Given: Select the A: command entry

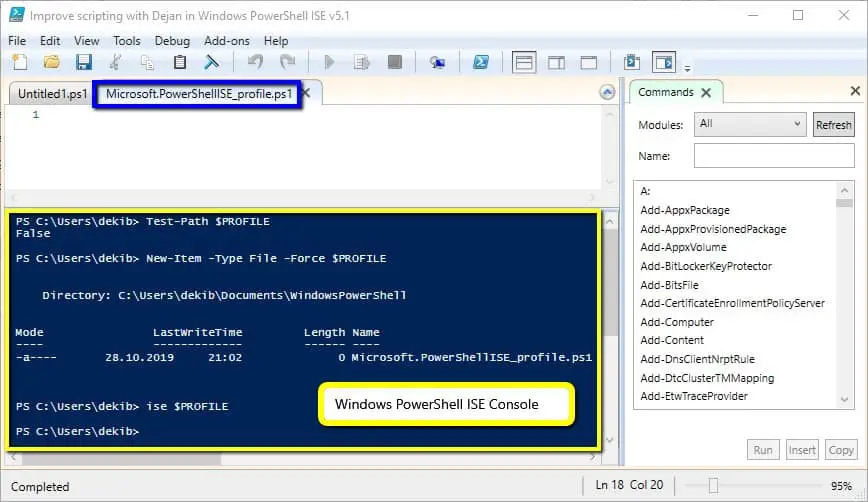Looking at the screenshot, I should pyautogui.click(x=645, y=191).
